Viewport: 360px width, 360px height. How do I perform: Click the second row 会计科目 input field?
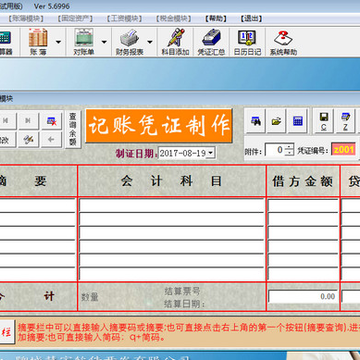[171, 219]
